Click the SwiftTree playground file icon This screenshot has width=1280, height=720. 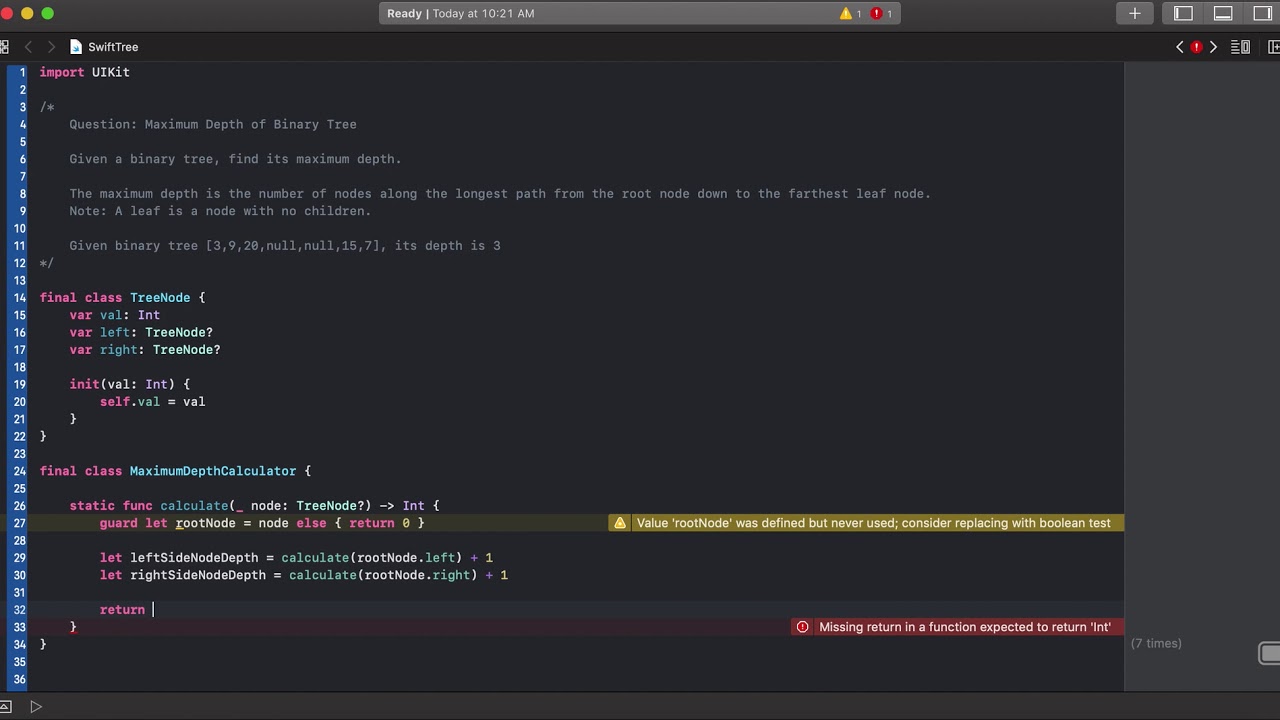(x=76, y=47)
